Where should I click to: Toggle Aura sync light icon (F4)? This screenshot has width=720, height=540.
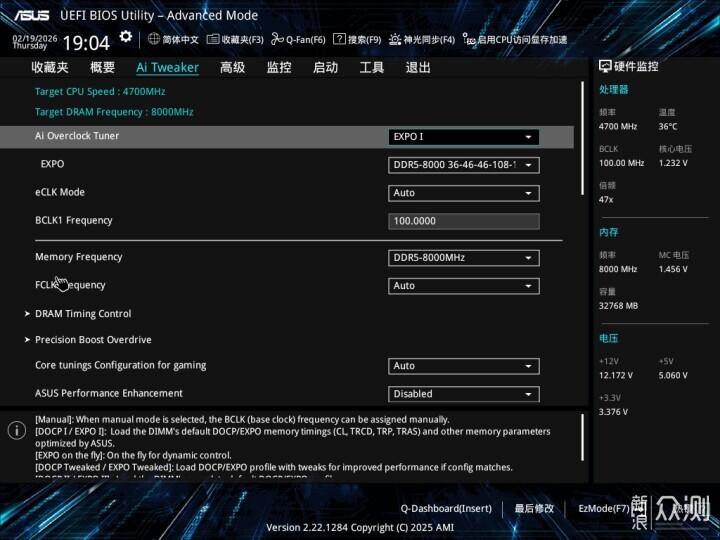pyautogui.click(x=395, y=39)
